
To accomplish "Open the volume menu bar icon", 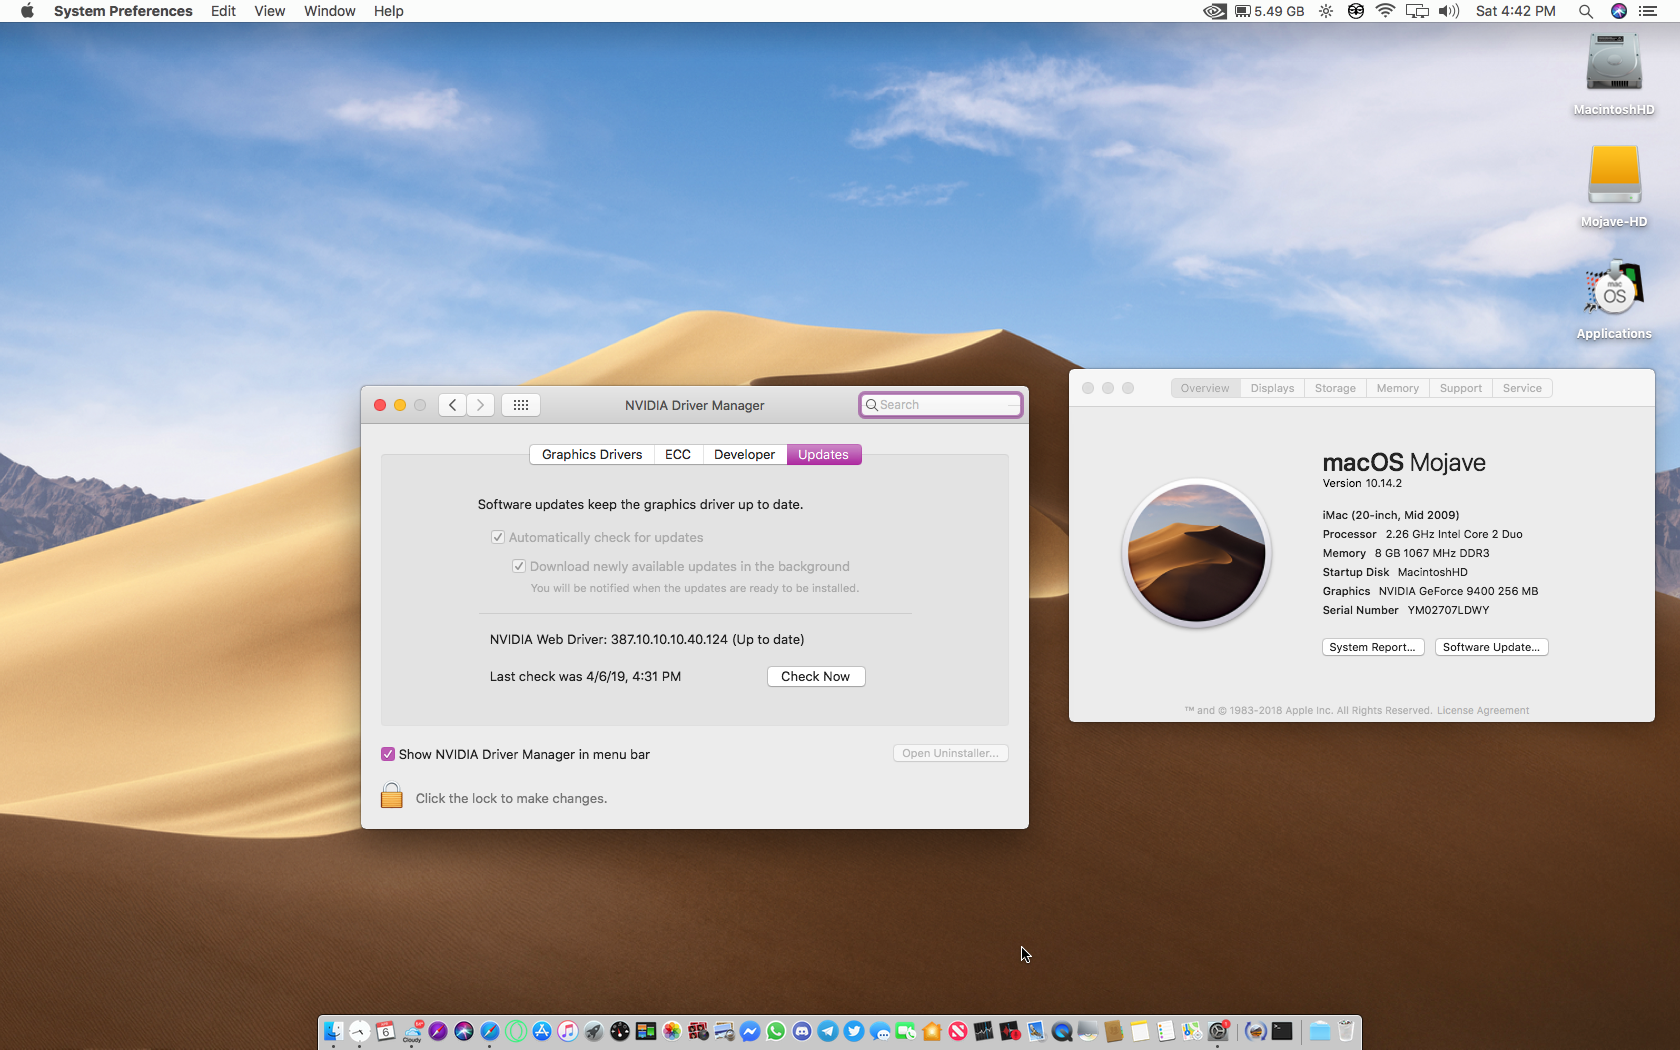I will [1449, 11].
